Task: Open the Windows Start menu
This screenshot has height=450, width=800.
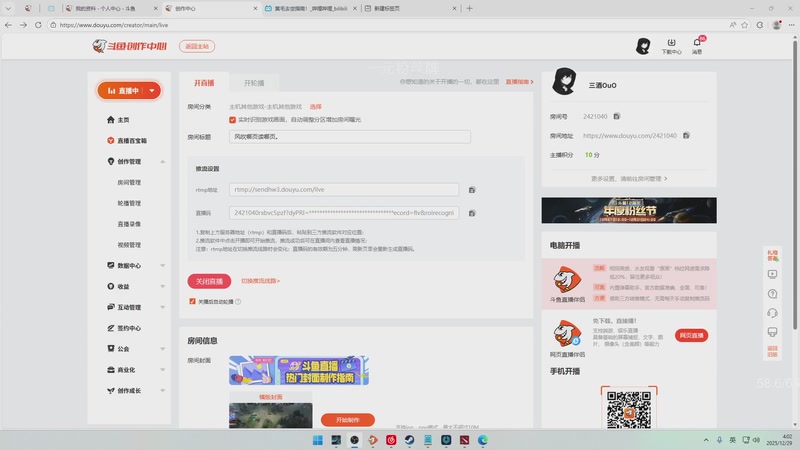Action: (x=317, y=440)
